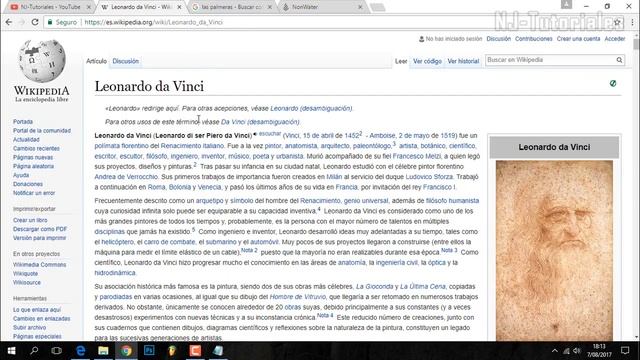Open Donaciones in the sidebar
Image resolution: width=640 pixels, height=360 pixels.
pyautogui.click(x=28, y=184)
